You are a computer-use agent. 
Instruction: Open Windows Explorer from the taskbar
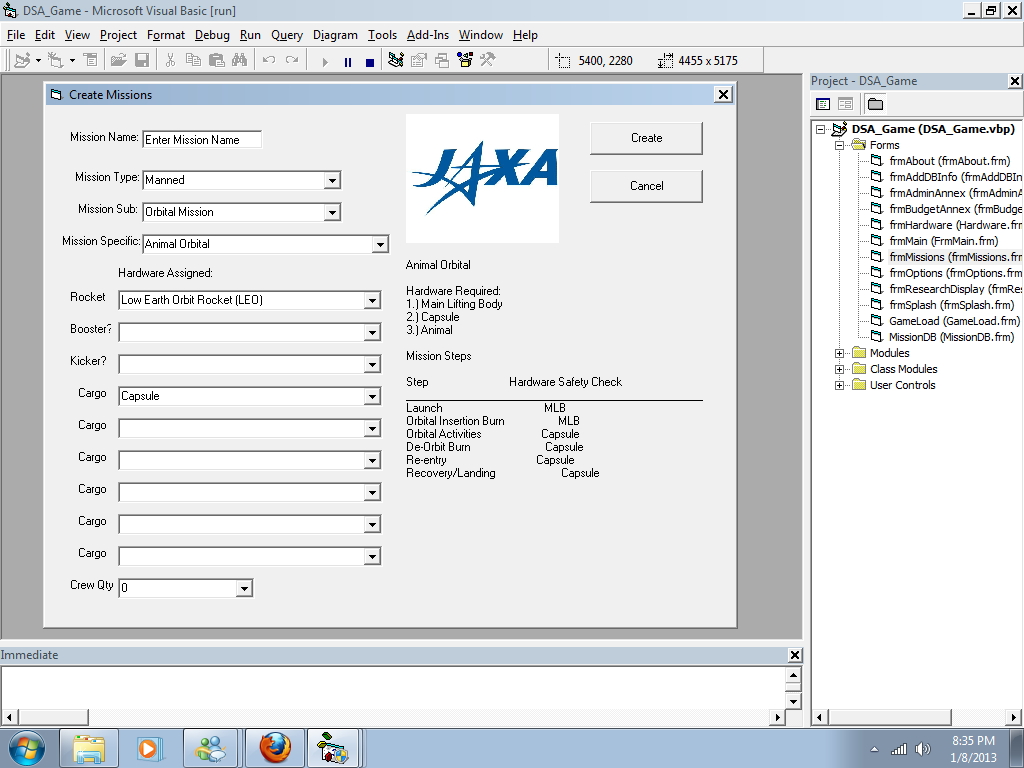(x=89, y=748)
